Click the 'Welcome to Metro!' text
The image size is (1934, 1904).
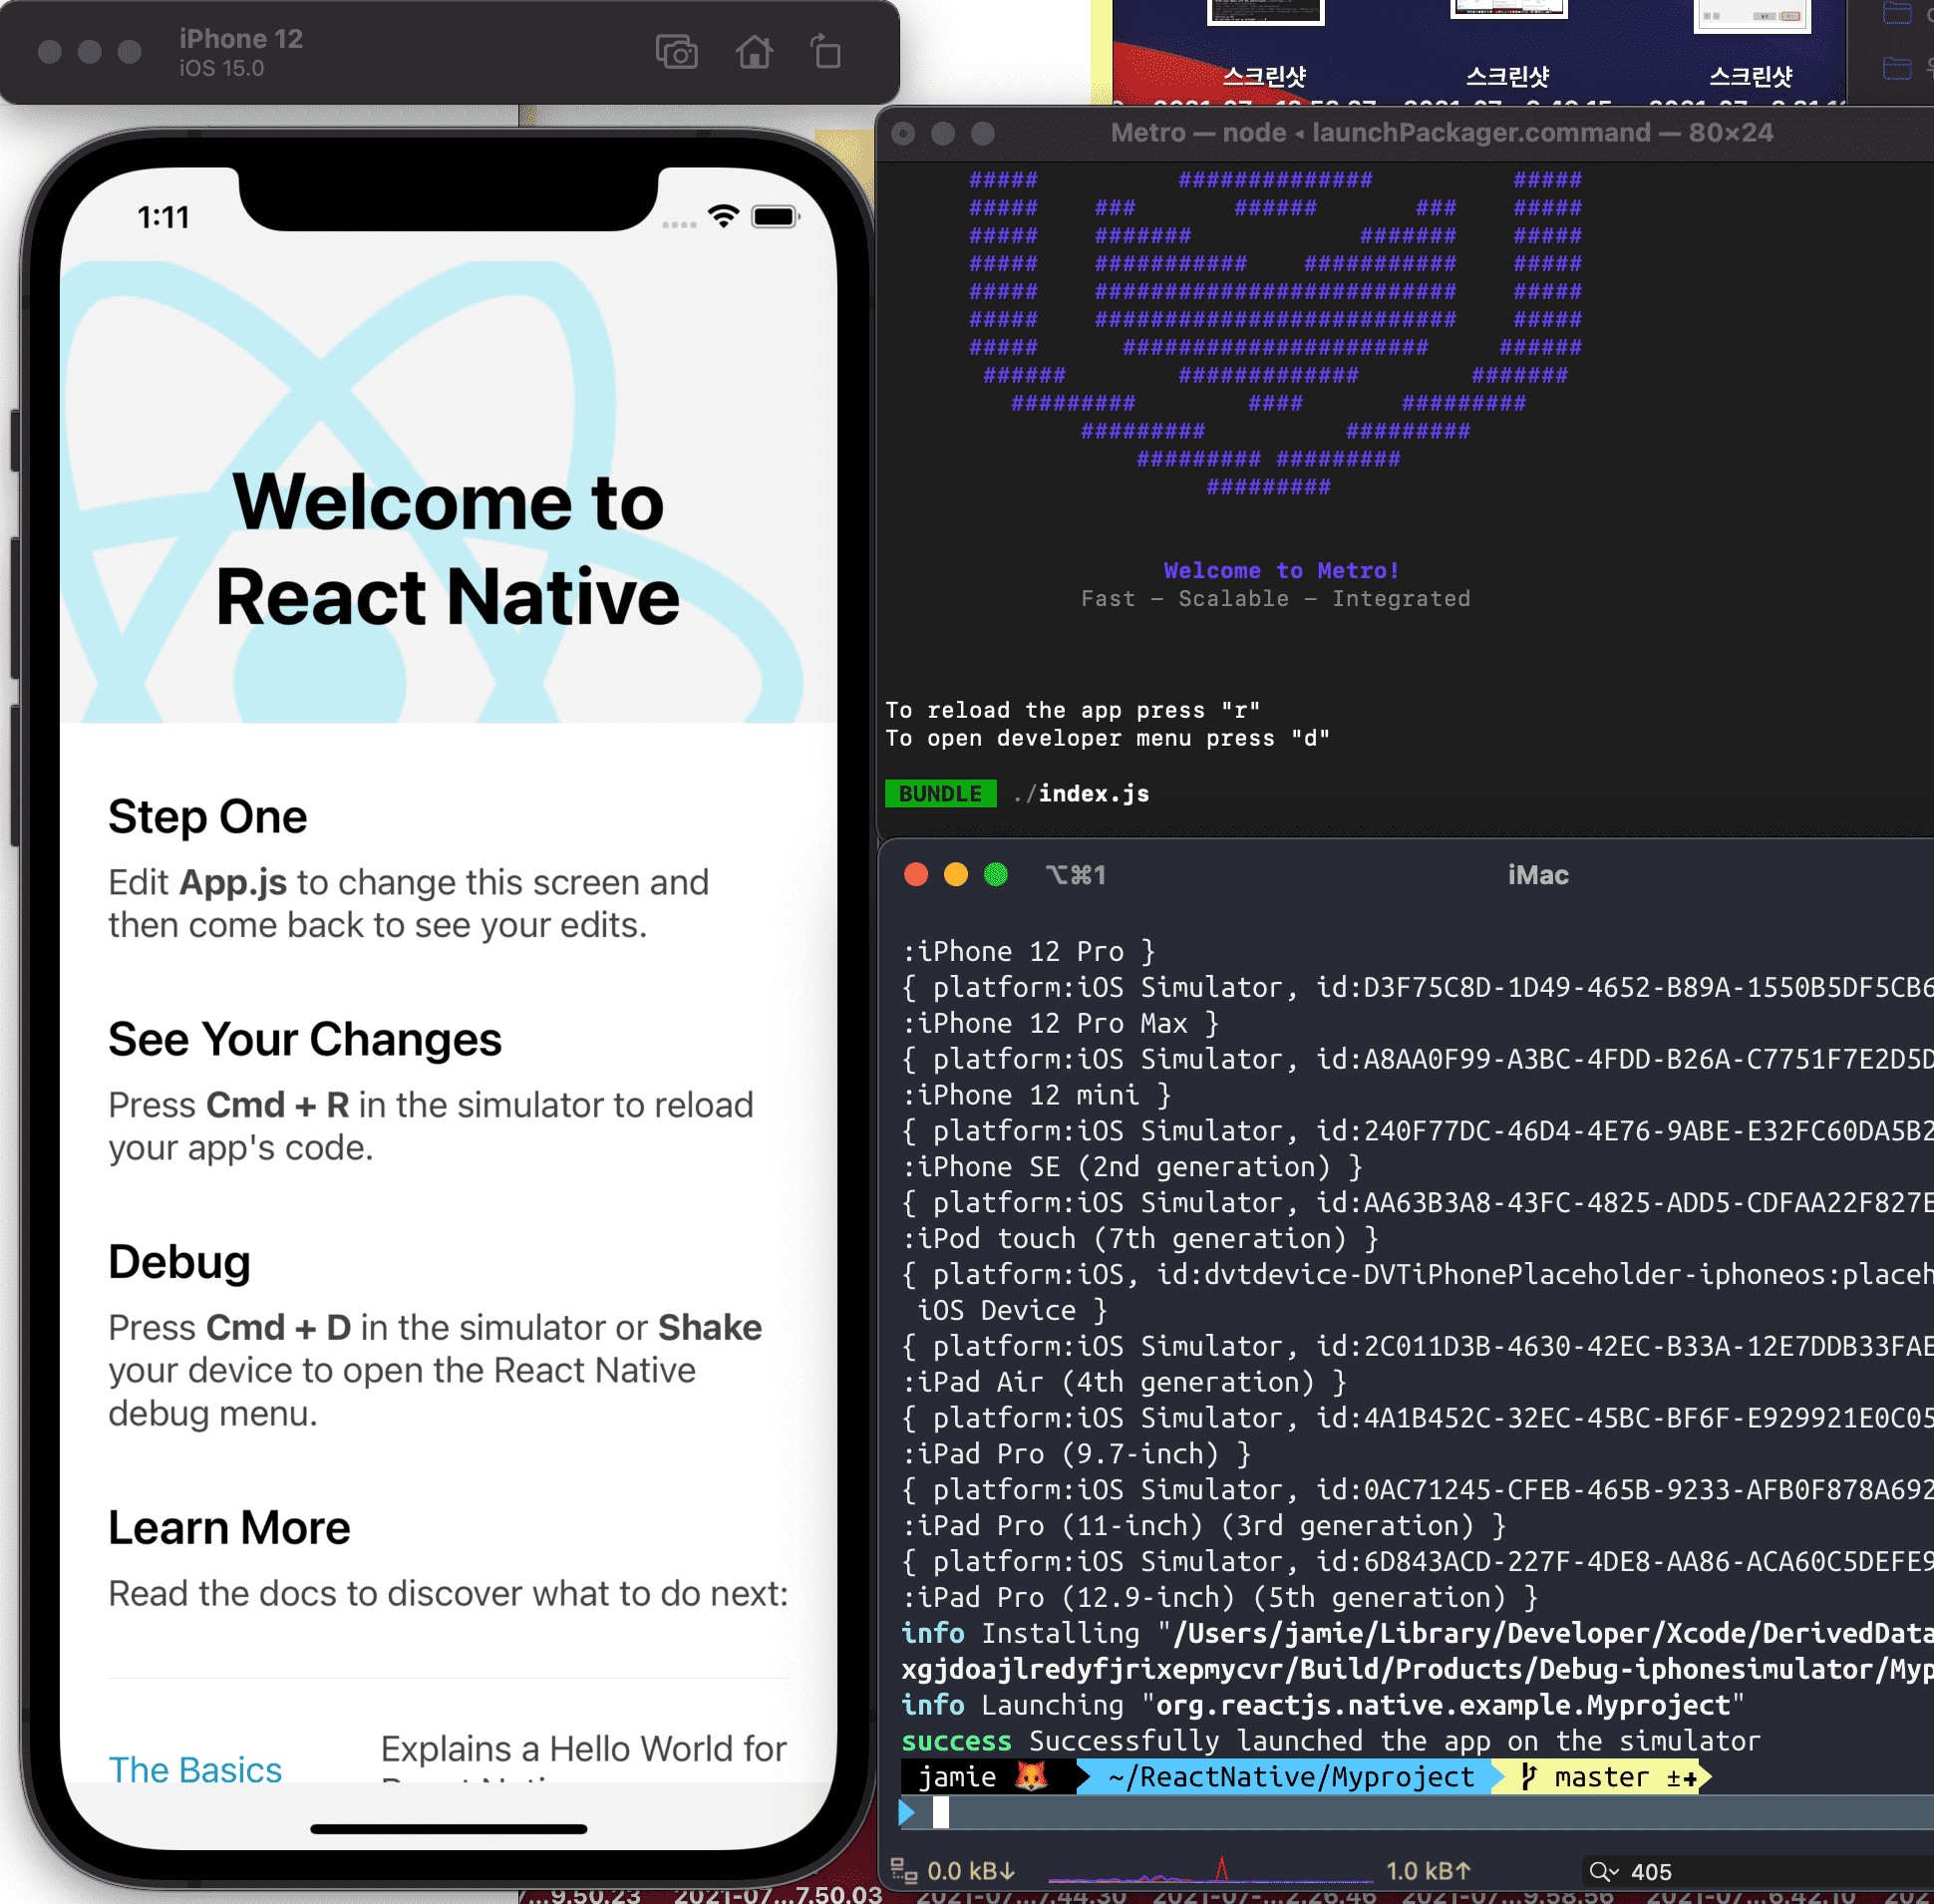click(x=1281, y=570)
